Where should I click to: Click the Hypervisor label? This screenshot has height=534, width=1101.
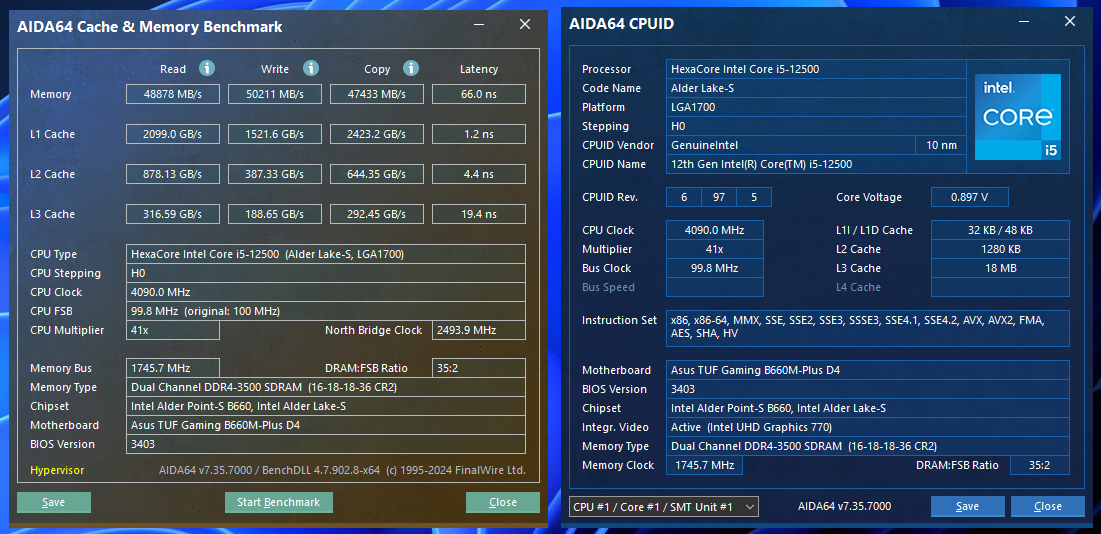click(x=57, y=470)
